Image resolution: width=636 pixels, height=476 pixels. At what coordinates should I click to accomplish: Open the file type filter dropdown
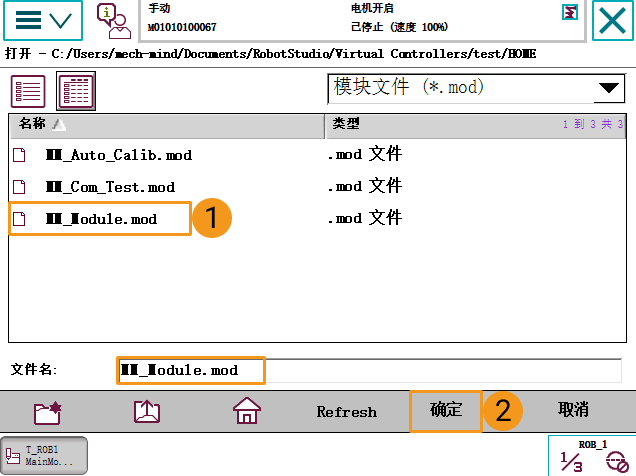point(476,88)
